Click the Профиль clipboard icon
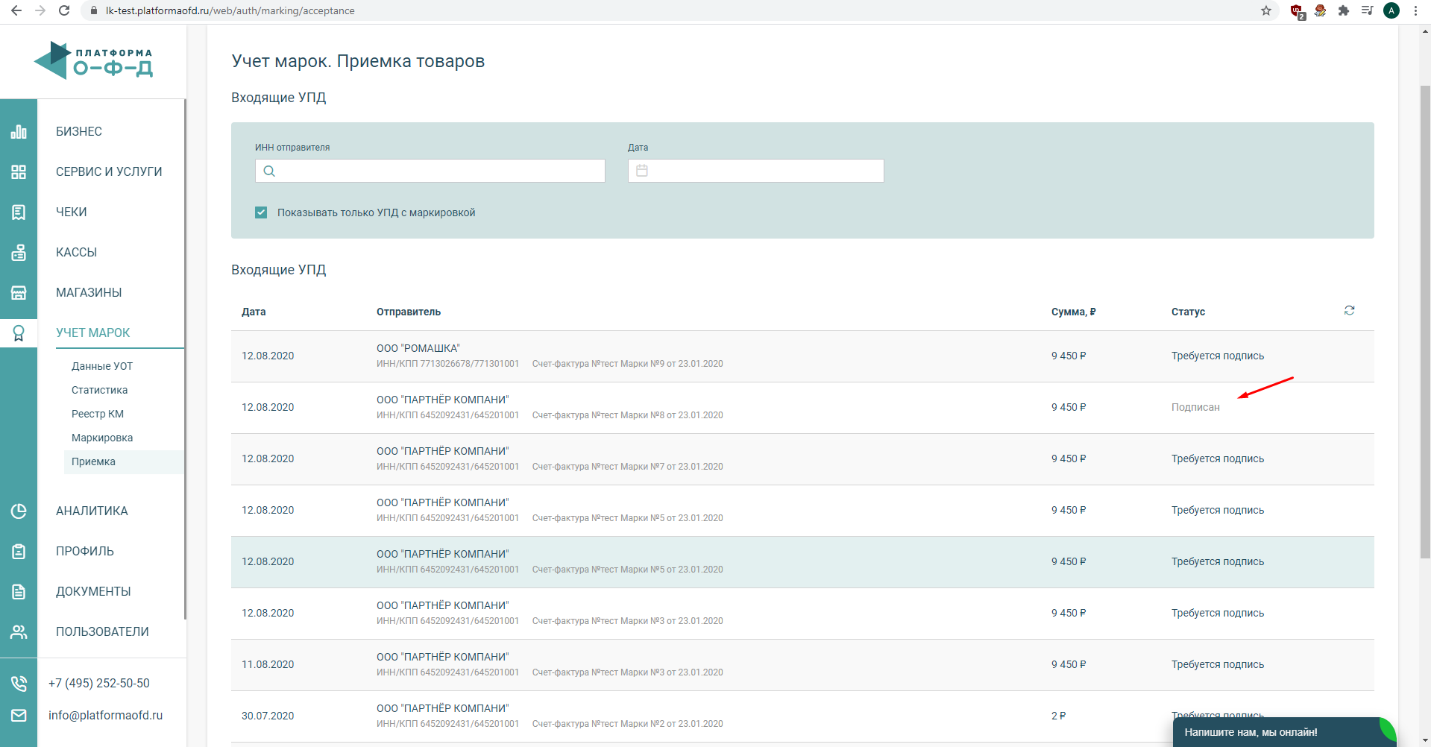The width and height of the screenshot is (1431, 747). click(18, 551)
